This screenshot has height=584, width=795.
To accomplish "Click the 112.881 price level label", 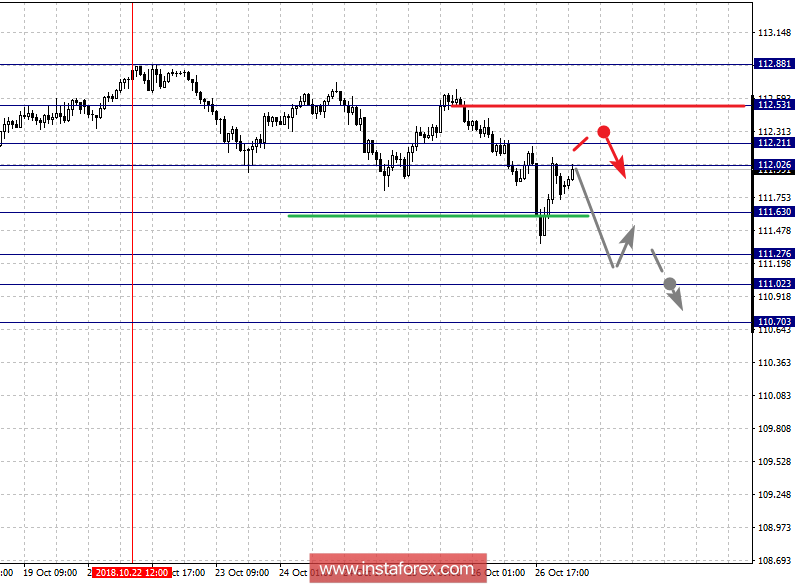I will coord(774,64).
